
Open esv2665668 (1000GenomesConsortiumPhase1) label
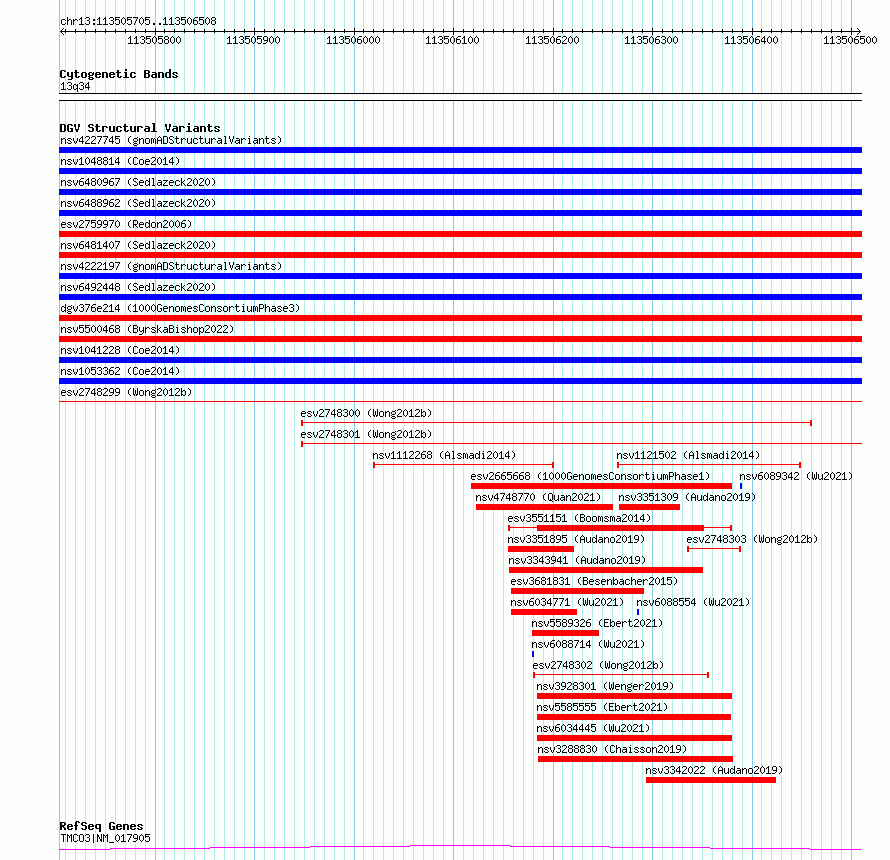590,476
